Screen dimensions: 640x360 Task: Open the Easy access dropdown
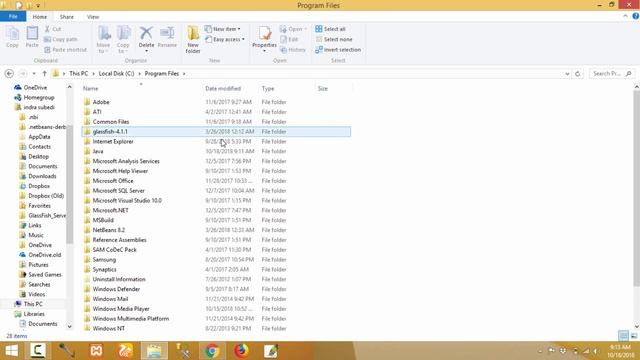click(224, 39)
